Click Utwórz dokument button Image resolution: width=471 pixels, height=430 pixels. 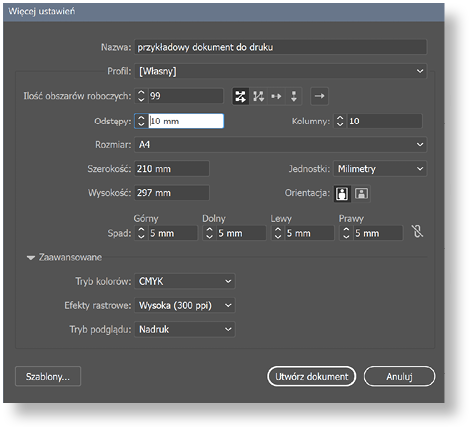pos(312,377)
